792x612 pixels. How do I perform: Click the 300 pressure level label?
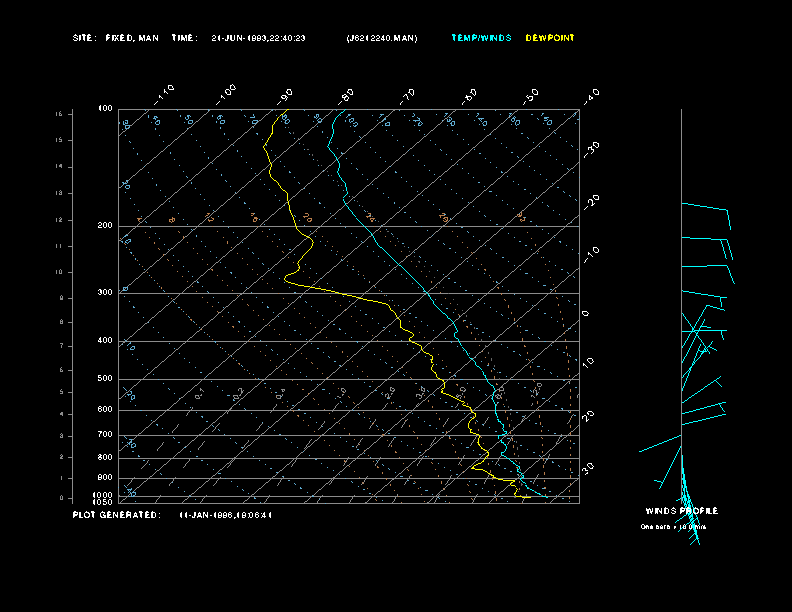105,293
